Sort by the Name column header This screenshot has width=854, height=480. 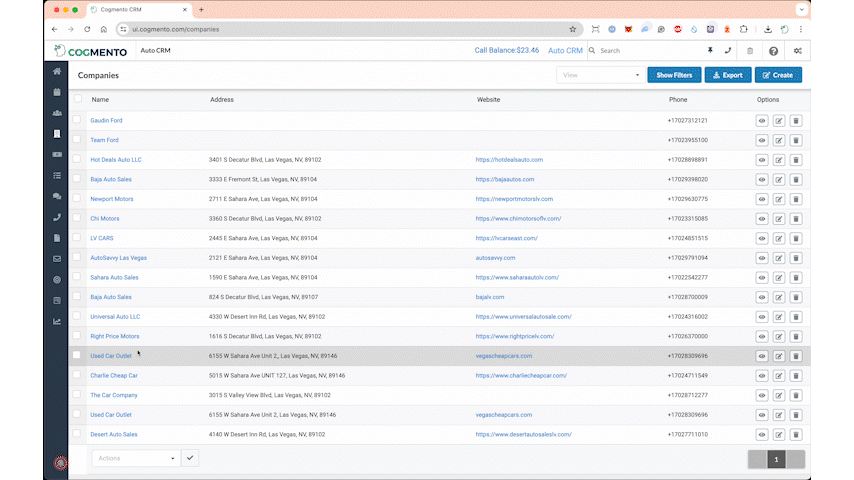[100, 100]
